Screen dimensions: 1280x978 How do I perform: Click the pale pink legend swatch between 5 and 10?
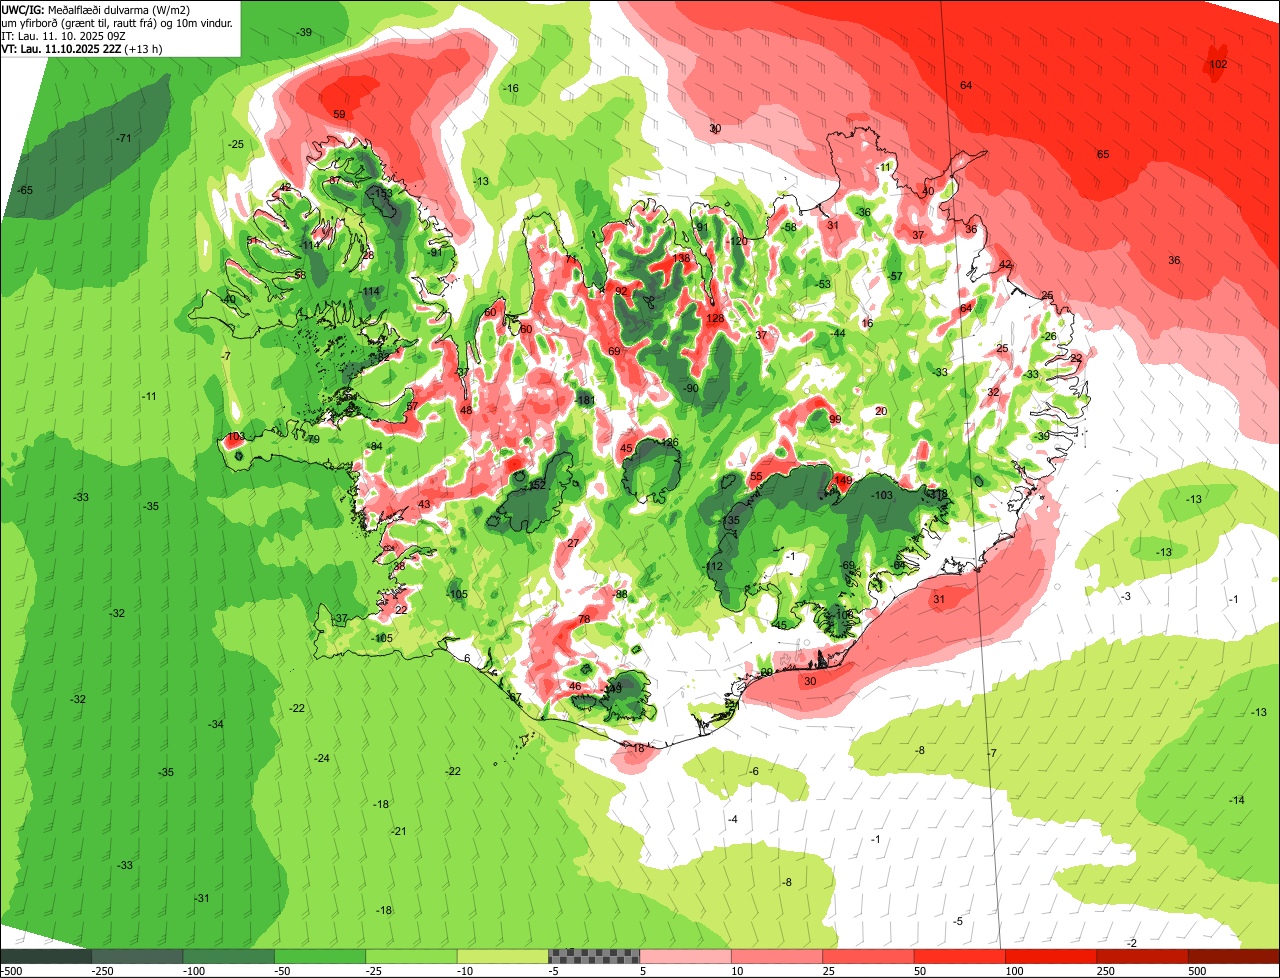685,956
